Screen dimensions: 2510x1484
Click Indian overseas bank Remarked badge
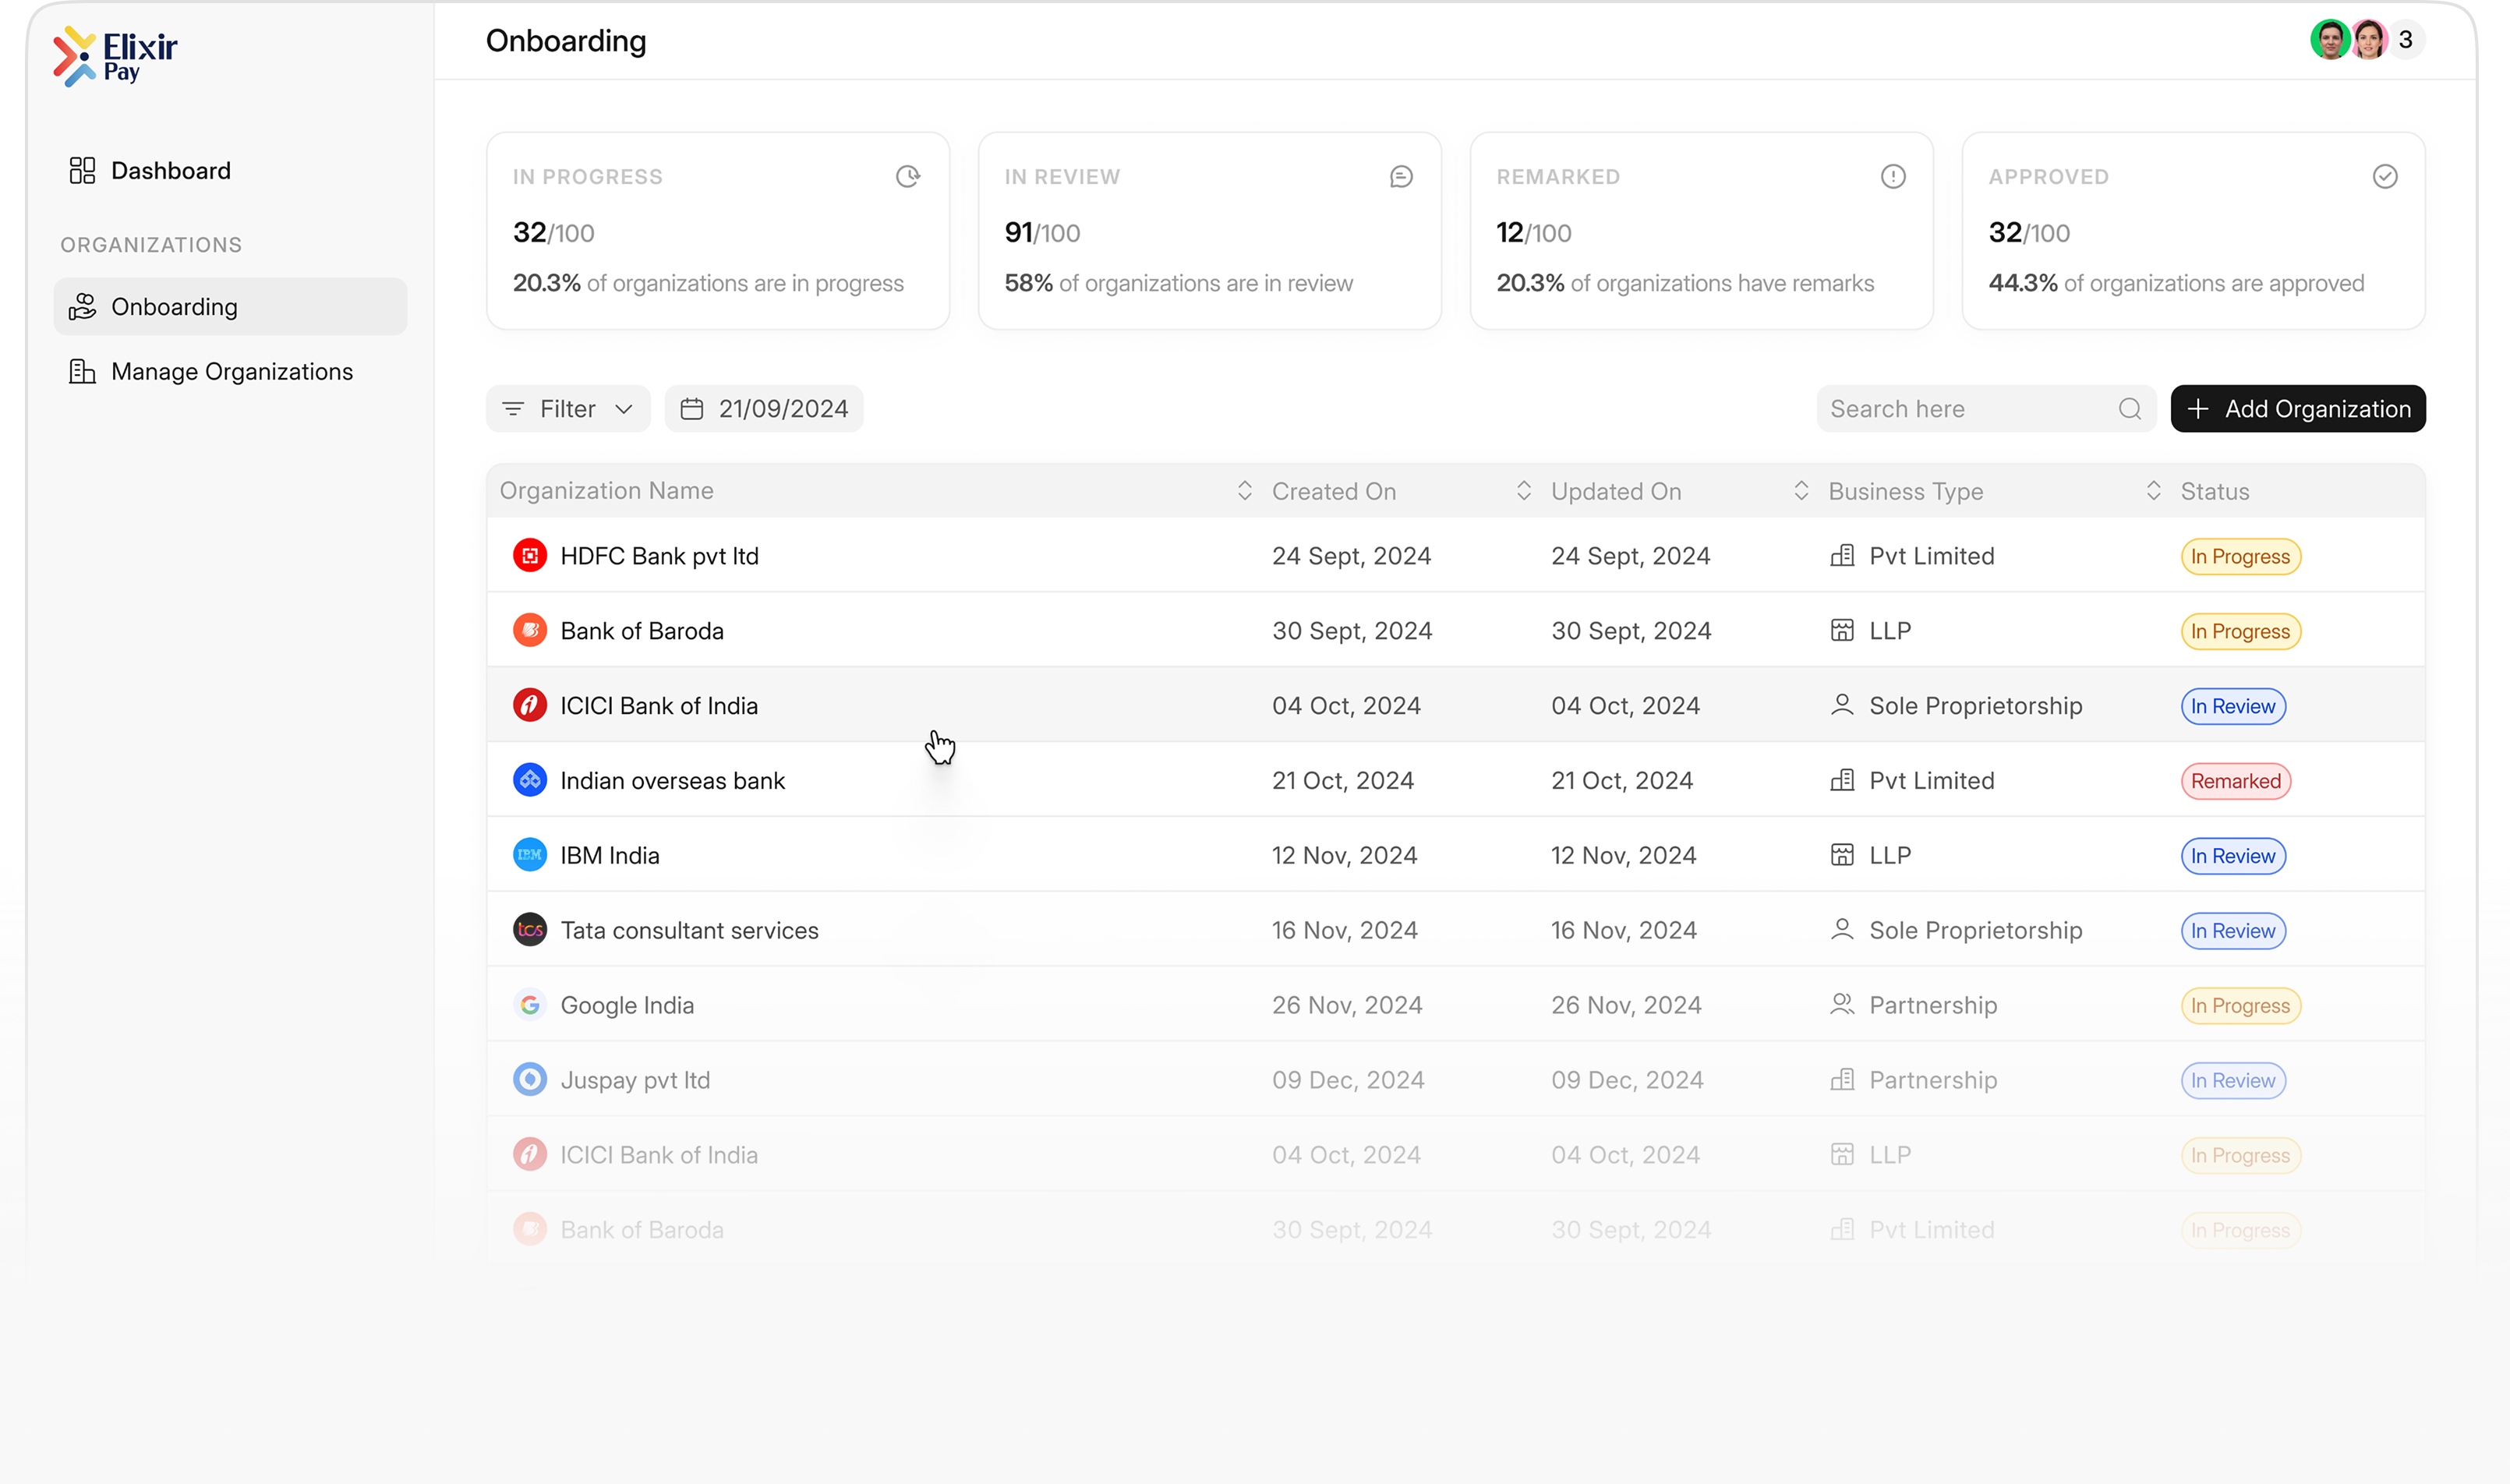(2236, 781)
